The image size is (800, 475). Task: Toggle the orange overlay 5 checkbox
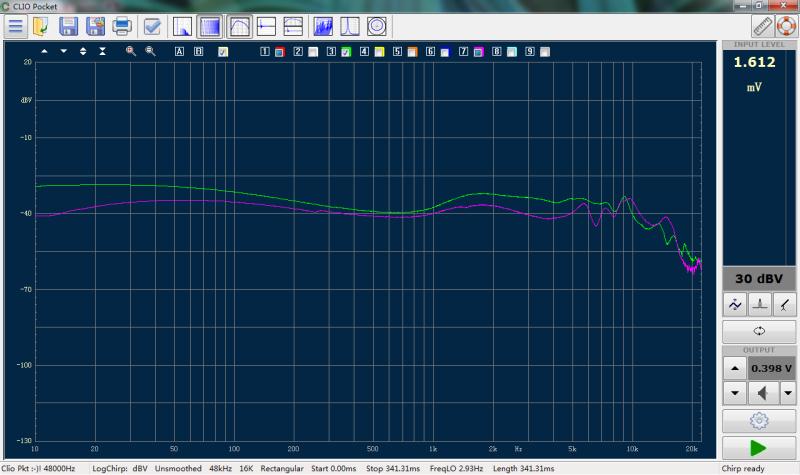(412, 52)
